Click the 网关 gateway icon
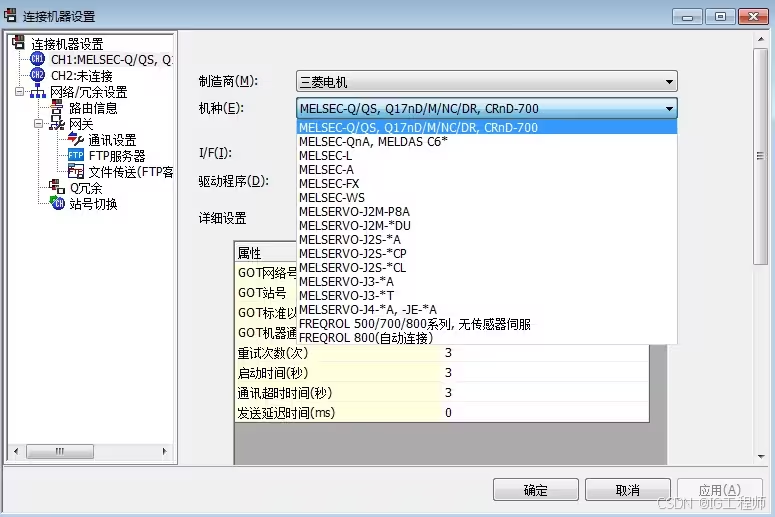Screen dimensions: 775x517 [x=57, y=123]
